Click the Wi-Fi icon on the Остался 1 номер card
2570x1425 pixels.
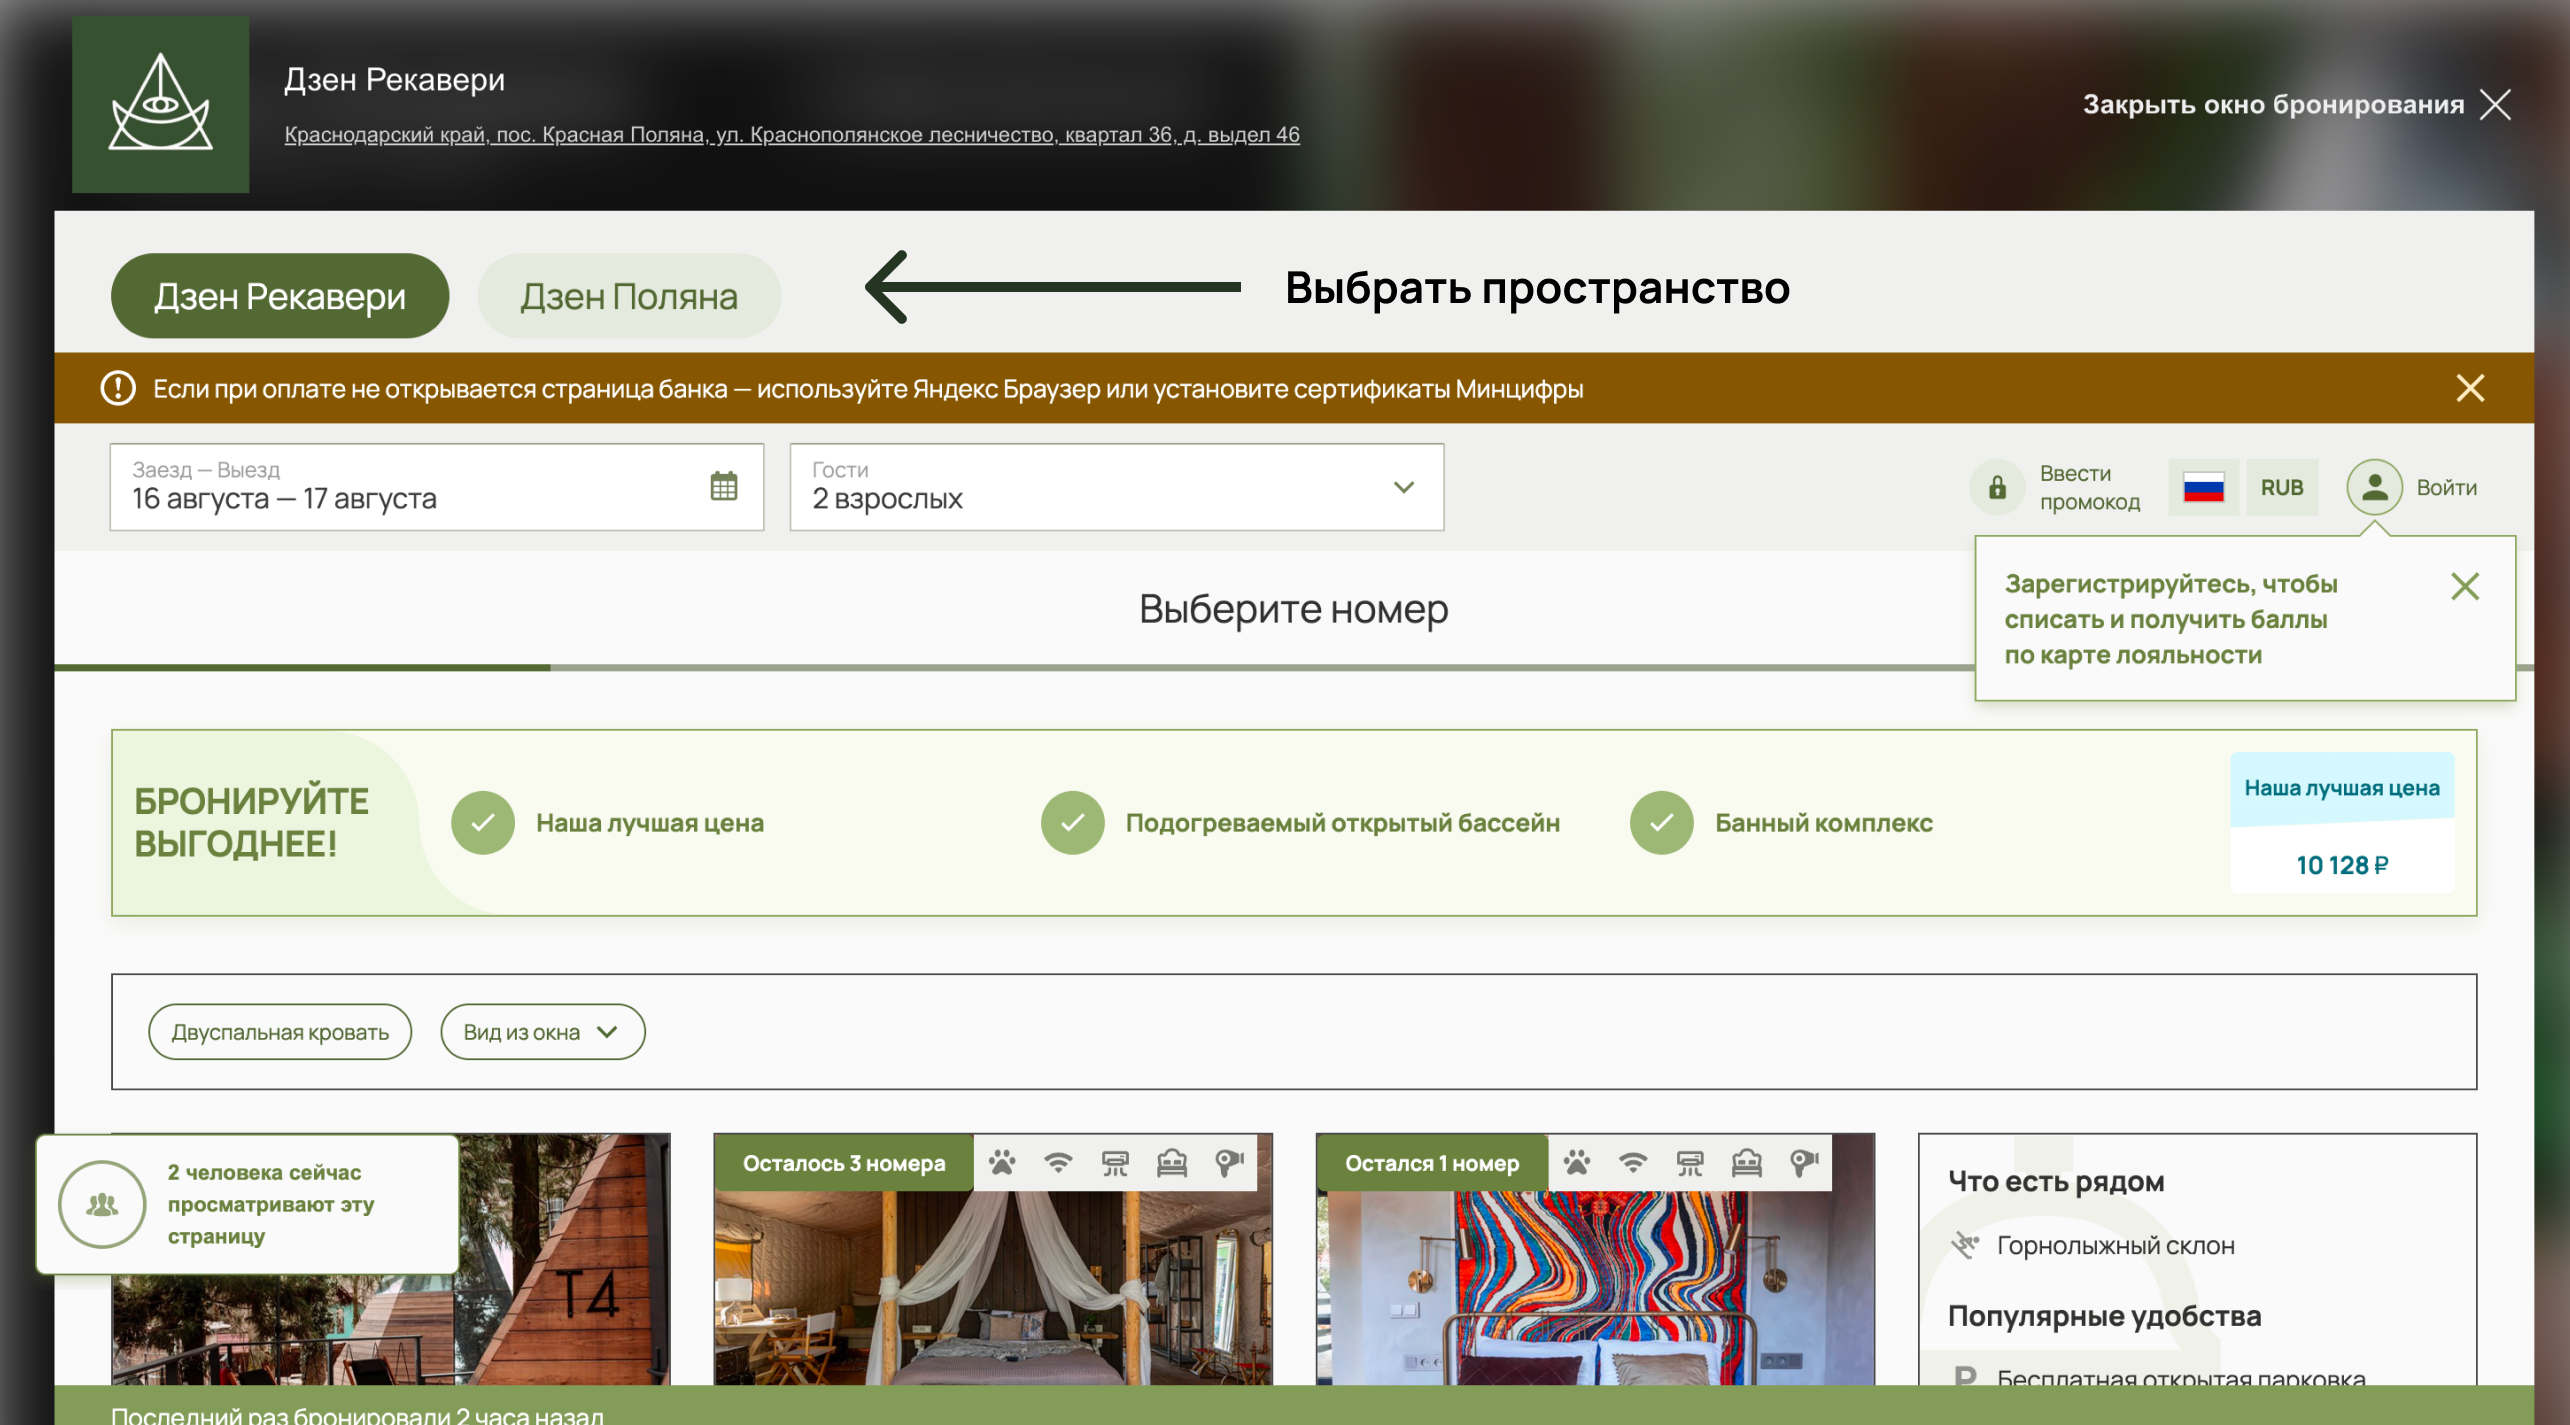point(1633,1163)
